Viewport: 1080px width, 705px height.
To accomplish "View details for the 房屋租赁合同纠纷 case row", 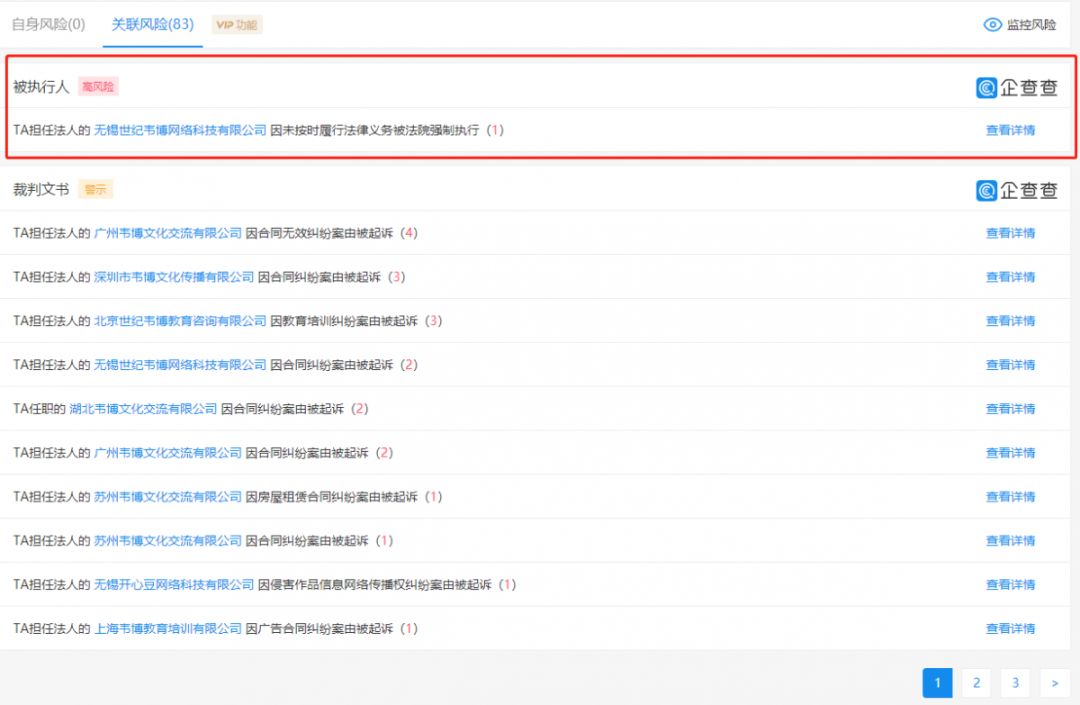I will [1010, 497].
